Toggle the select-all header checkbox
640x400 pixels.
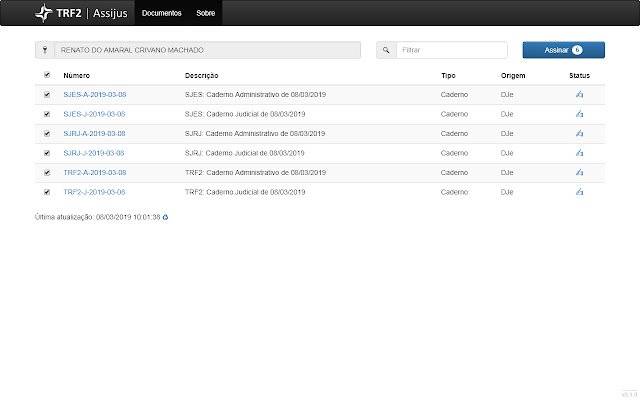pyautogui.click(x=47, y=75)
